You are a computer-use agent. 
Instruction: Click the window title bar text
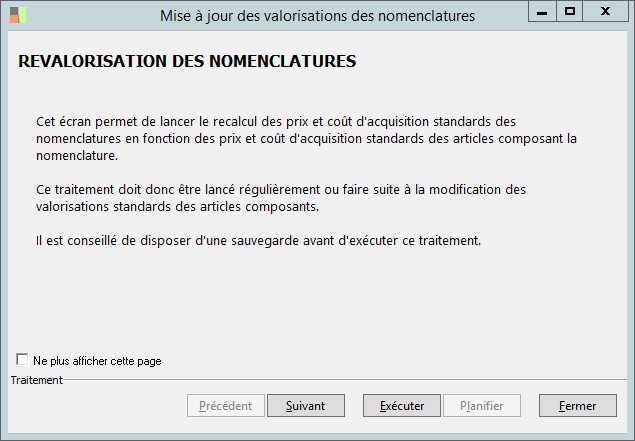317,15
